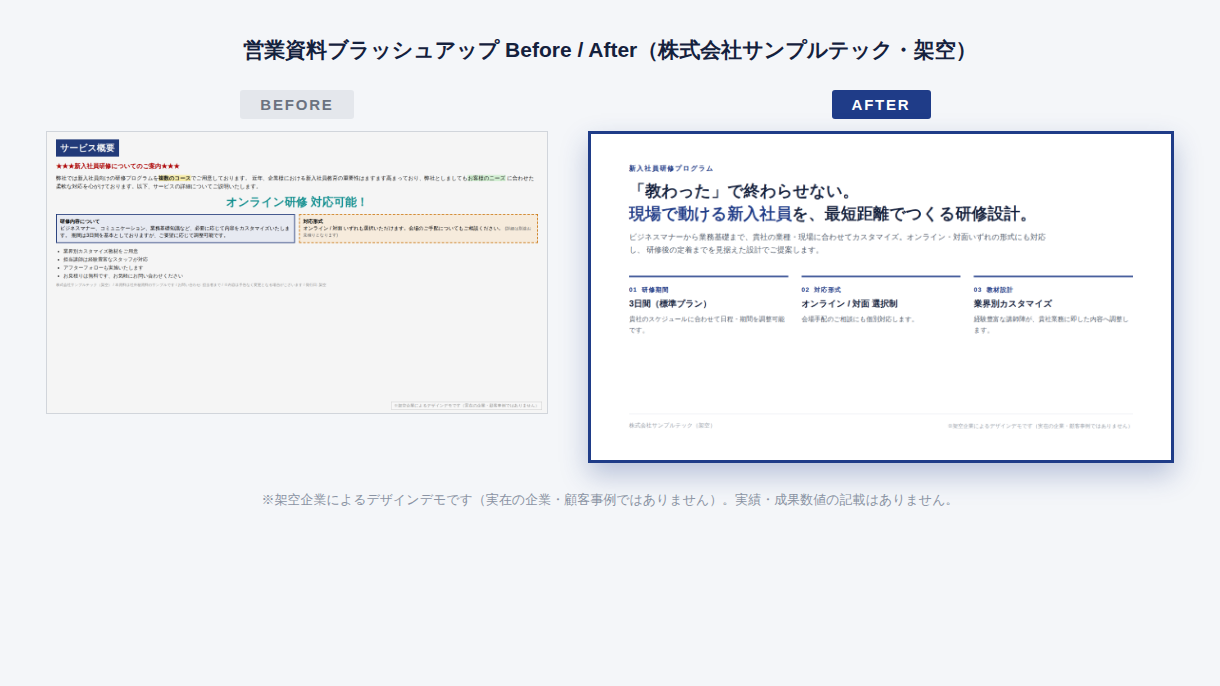Click the 3日間（標準プラン） heading
This screenshot has width=1220, height=686.
click(668, 304)
